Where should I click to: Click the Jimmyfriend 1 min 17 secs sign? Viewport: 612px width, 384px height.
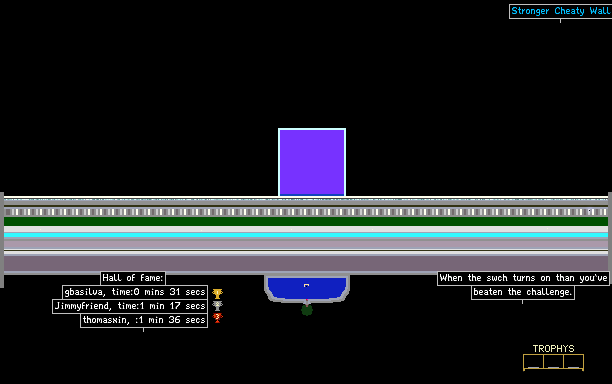(130, 306)
